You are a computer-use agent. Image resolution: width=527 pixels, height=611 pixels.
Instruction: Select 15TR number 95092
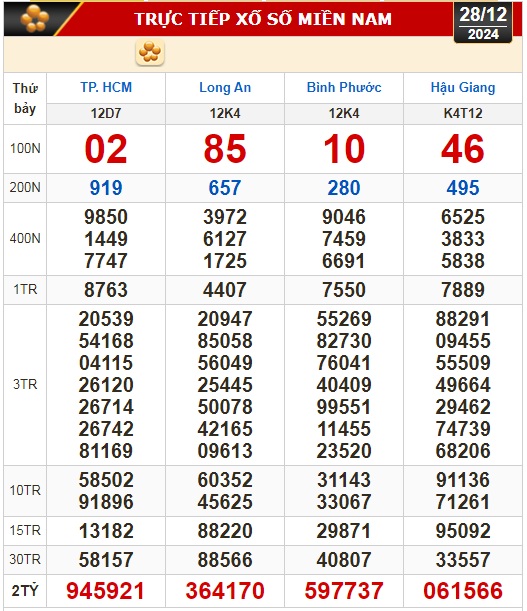[x=463, y=531]
